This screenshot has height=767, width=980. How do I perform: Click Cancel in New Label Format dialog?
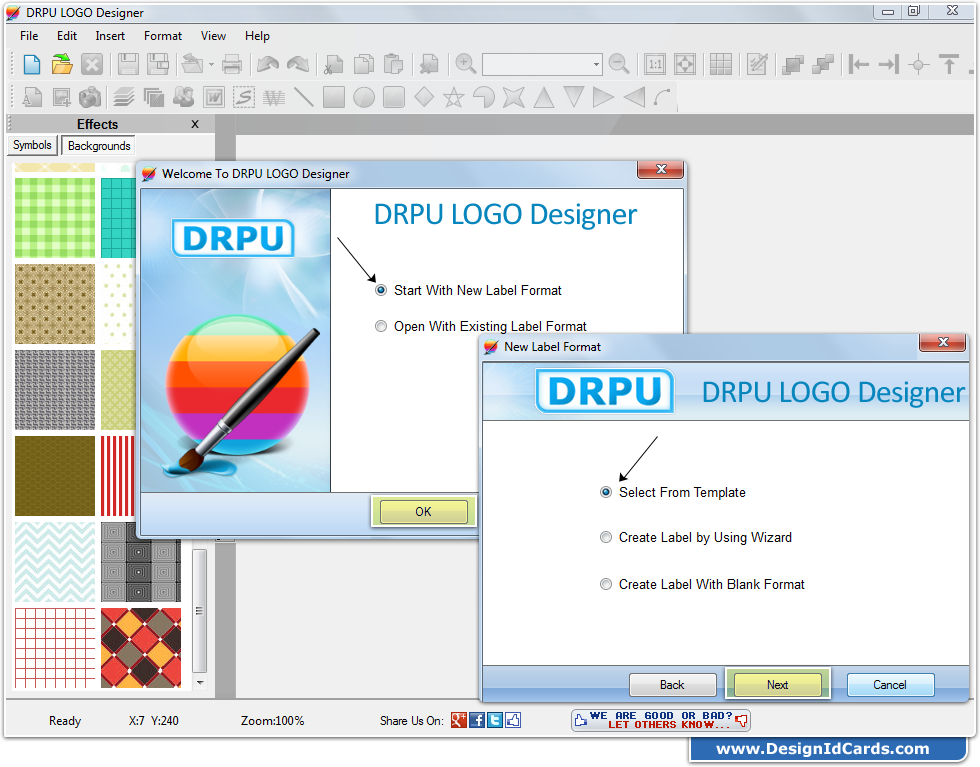point(890,685)
